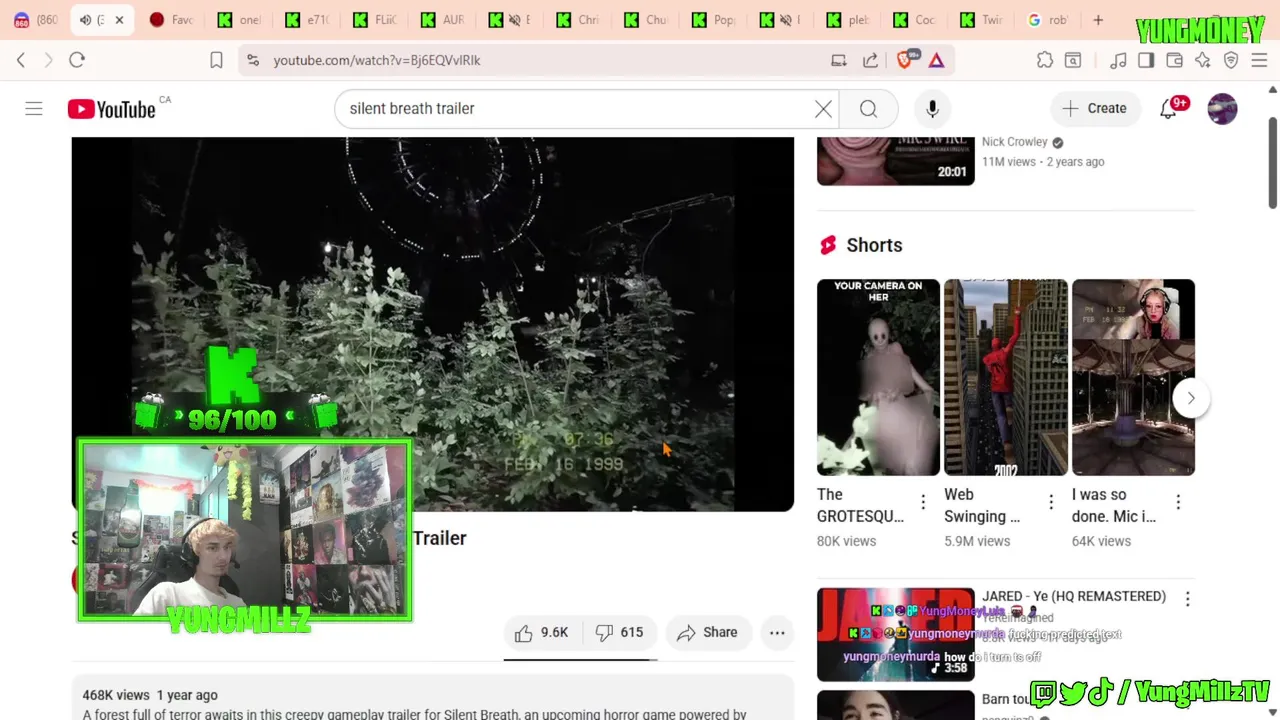This screenshot has width=1280, height=720.
Task: Open the Brave Wallet icon
Action: (1174, 60)
